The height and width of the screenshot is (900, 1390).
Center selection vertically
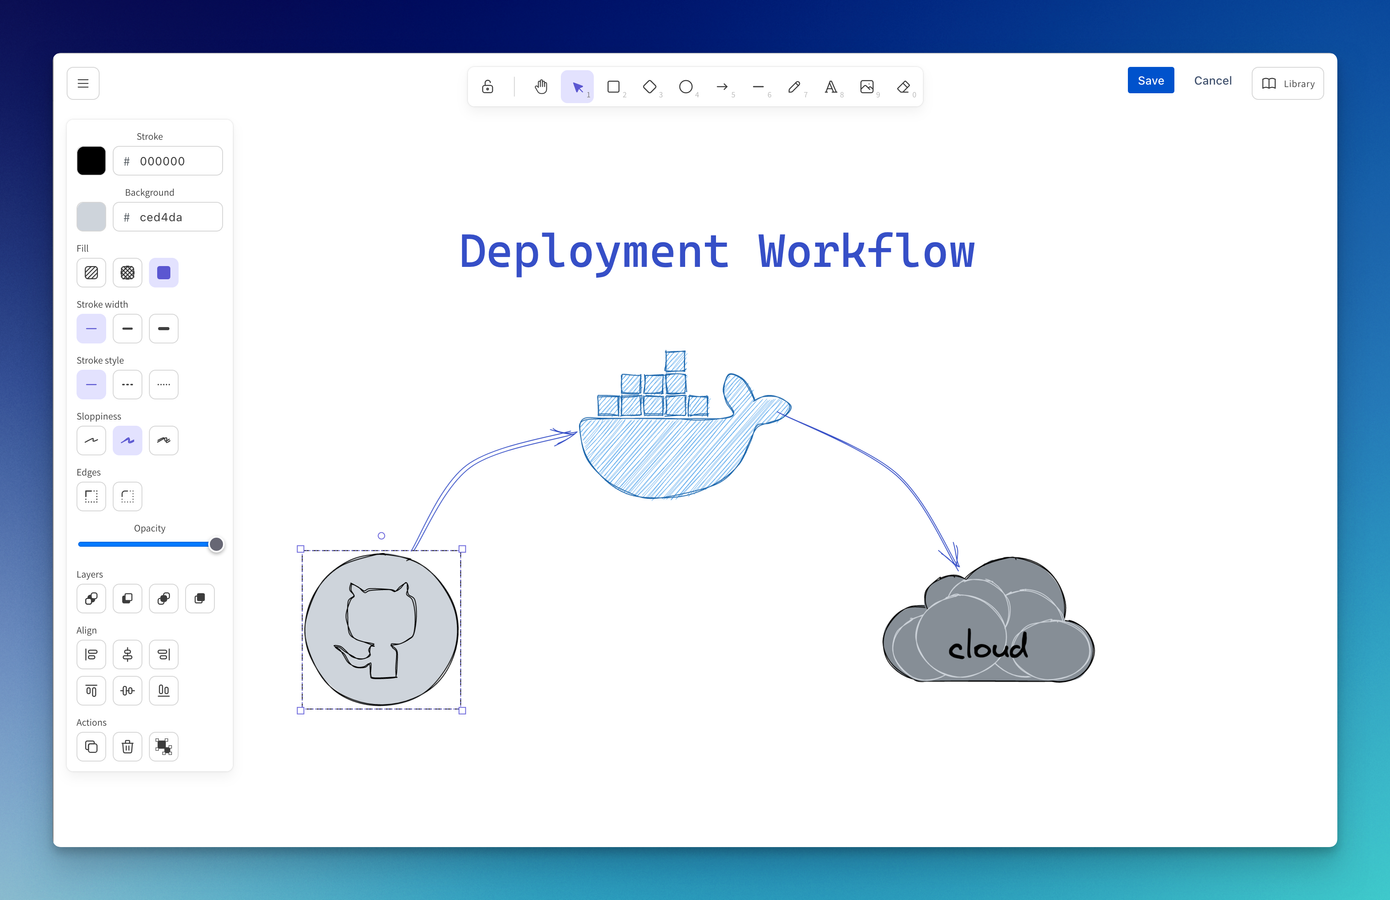(x=127, y=690)
